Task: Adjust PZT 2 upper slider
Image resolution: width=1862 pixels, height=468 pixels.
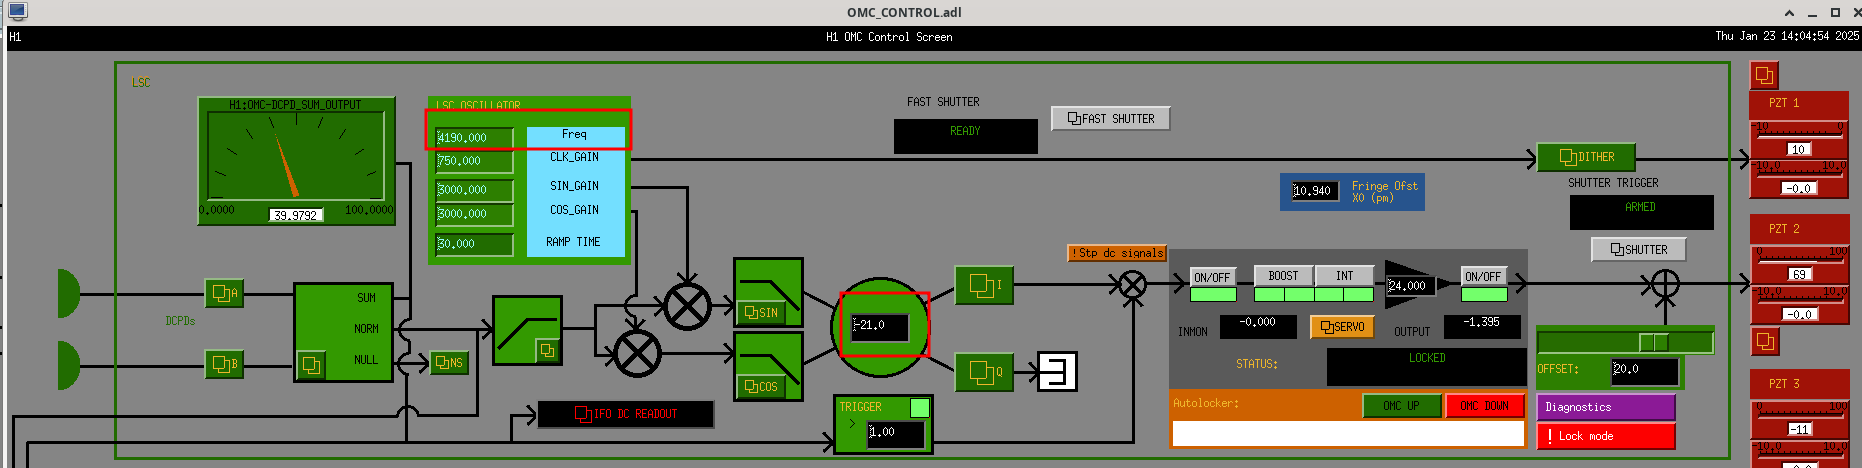Action: [x=1800, y=256]
